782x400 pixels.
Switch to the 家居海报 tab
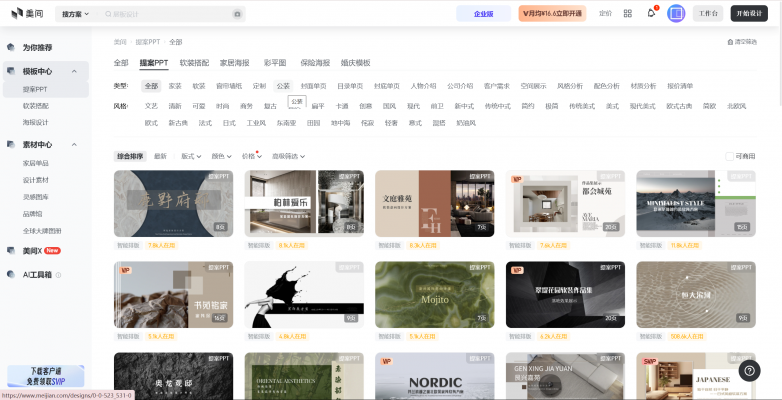pyautogui.click(x=235, y=63)
